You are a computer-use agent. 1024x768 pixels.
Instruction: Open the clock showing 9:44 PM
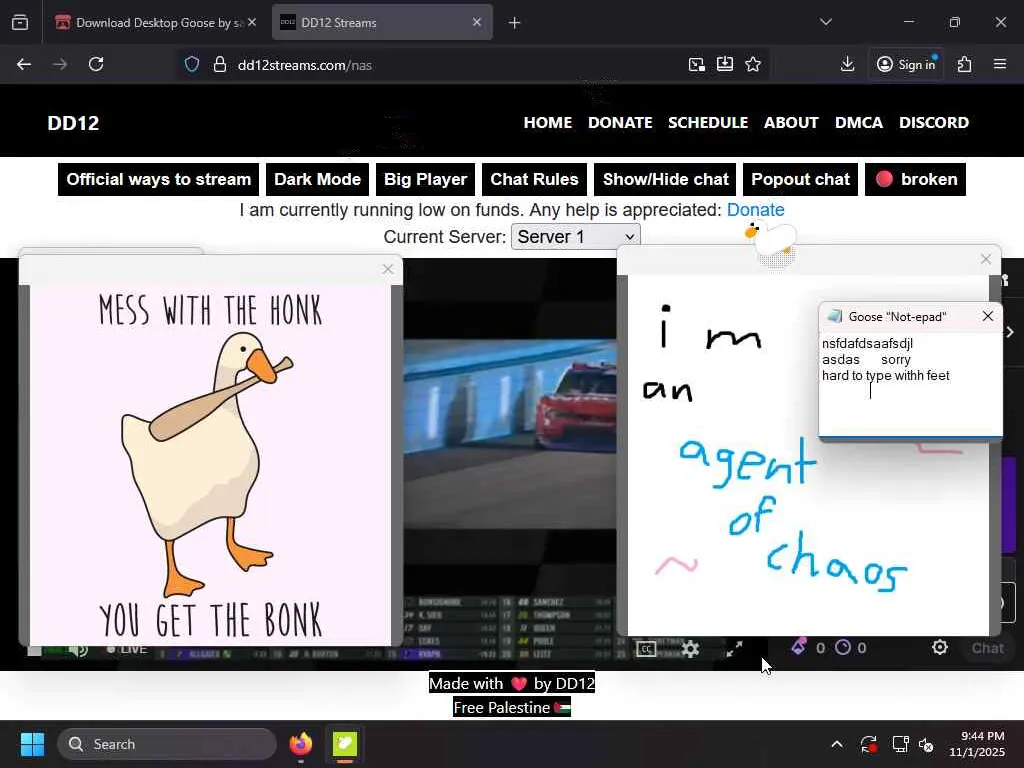tap(977, 744)
